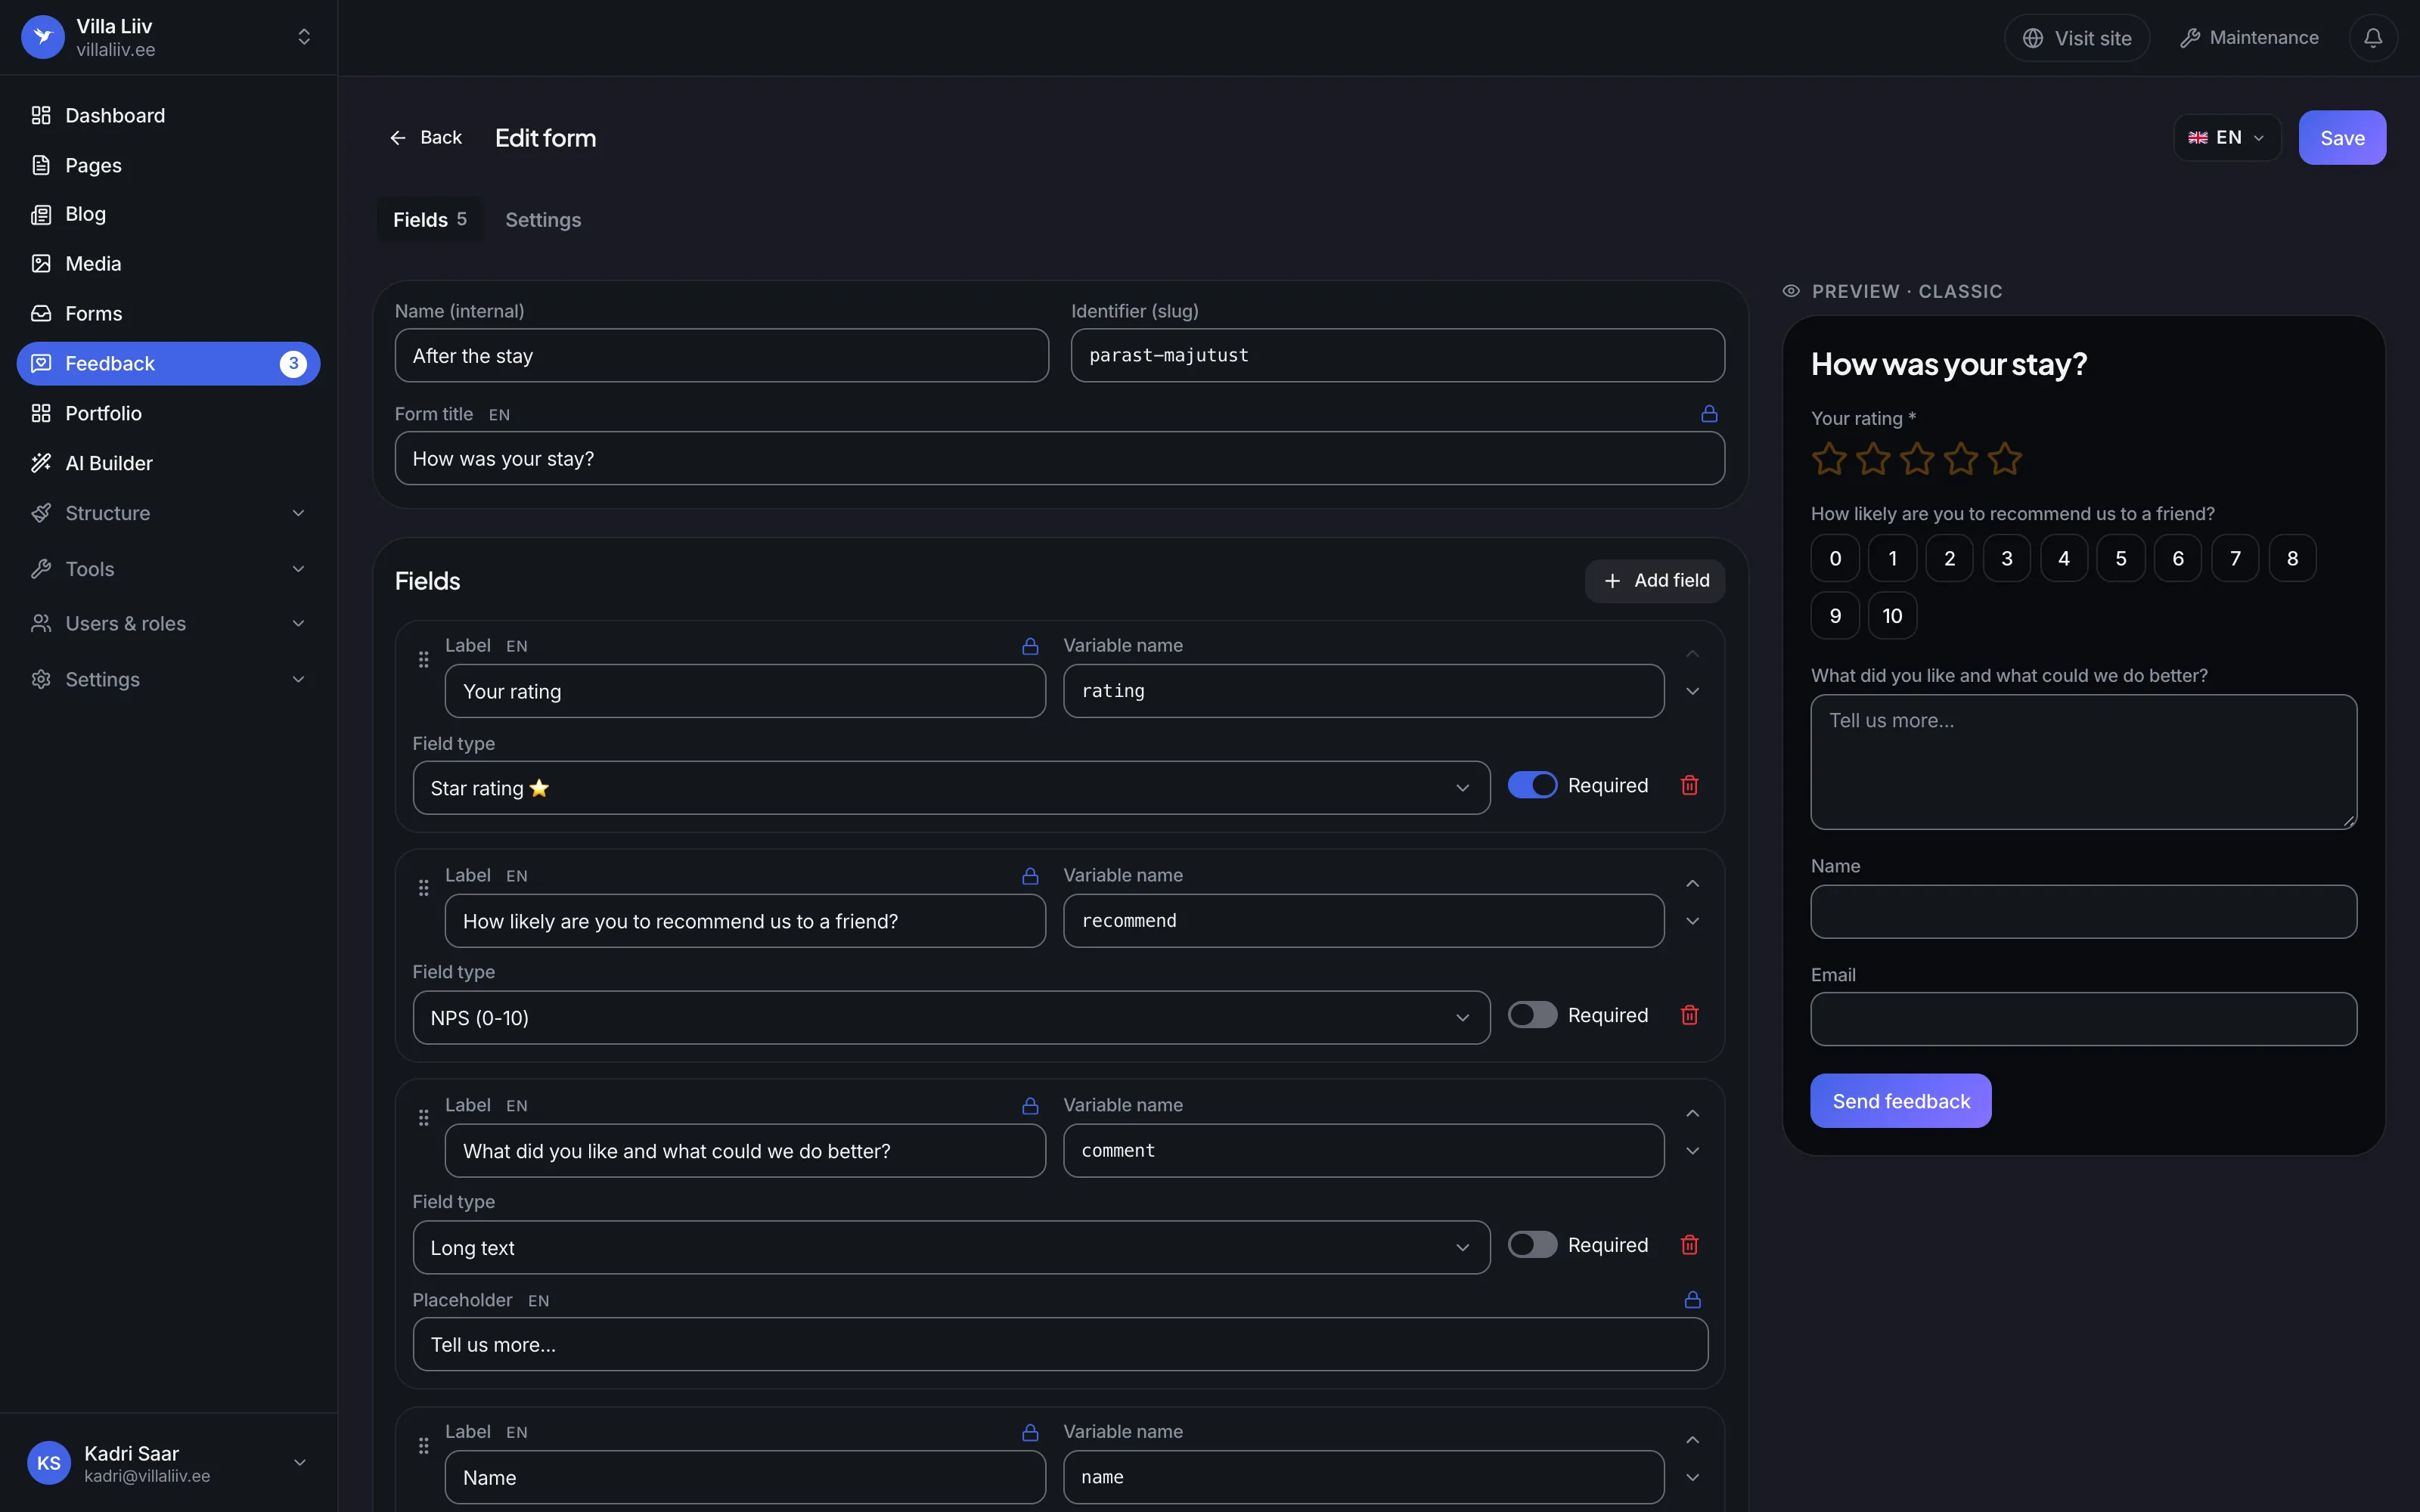Screen dimensions: 2420x1512
Task: Click the Add field button
Action: [x=1655, y=582]
